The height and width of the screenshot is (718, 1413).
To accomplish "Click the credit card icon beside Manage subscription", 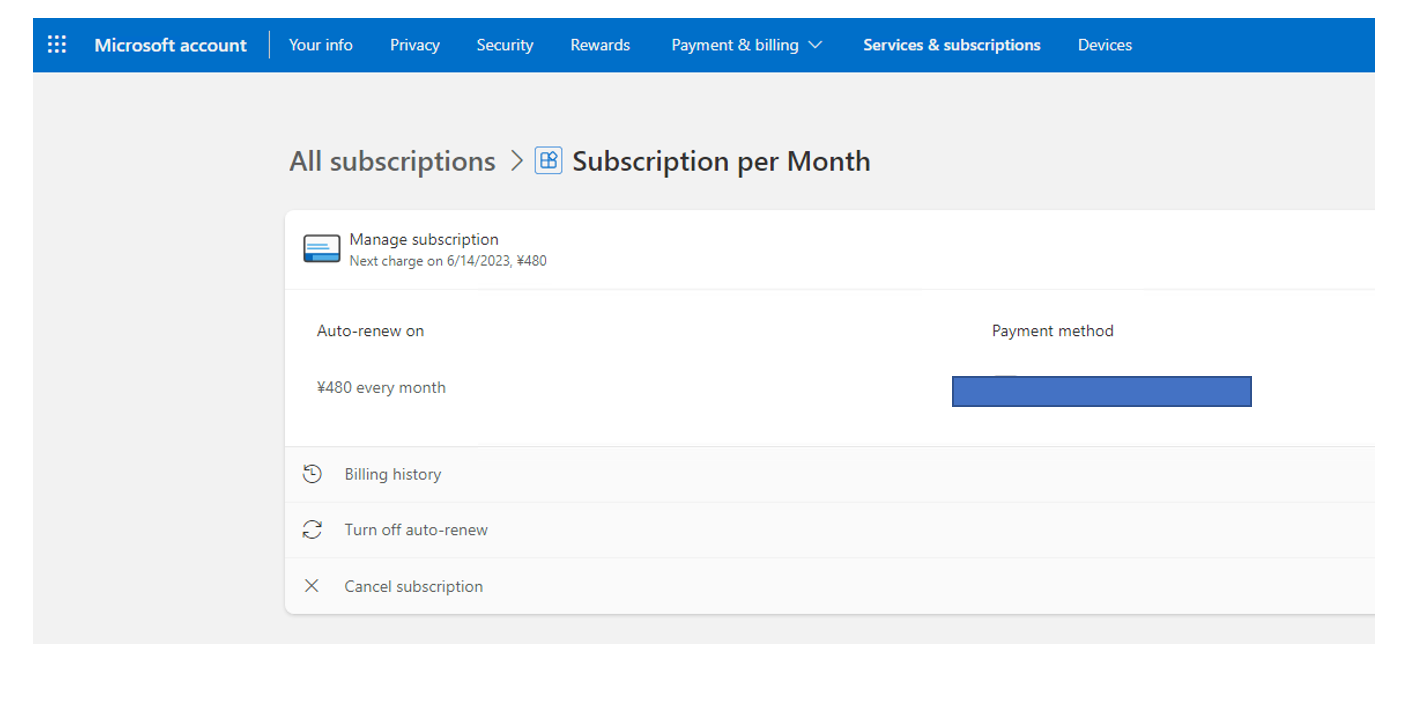I will [x=321, y=247].
